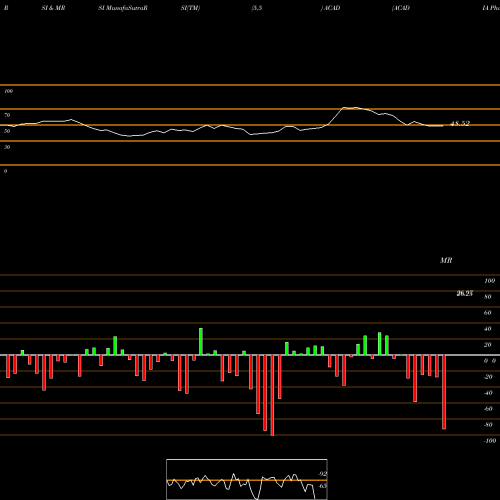Image resolution: width=500 pixels, height=500 pixels.
Task: Click the -100 label on the MR axis
Action: coord(490,441)
